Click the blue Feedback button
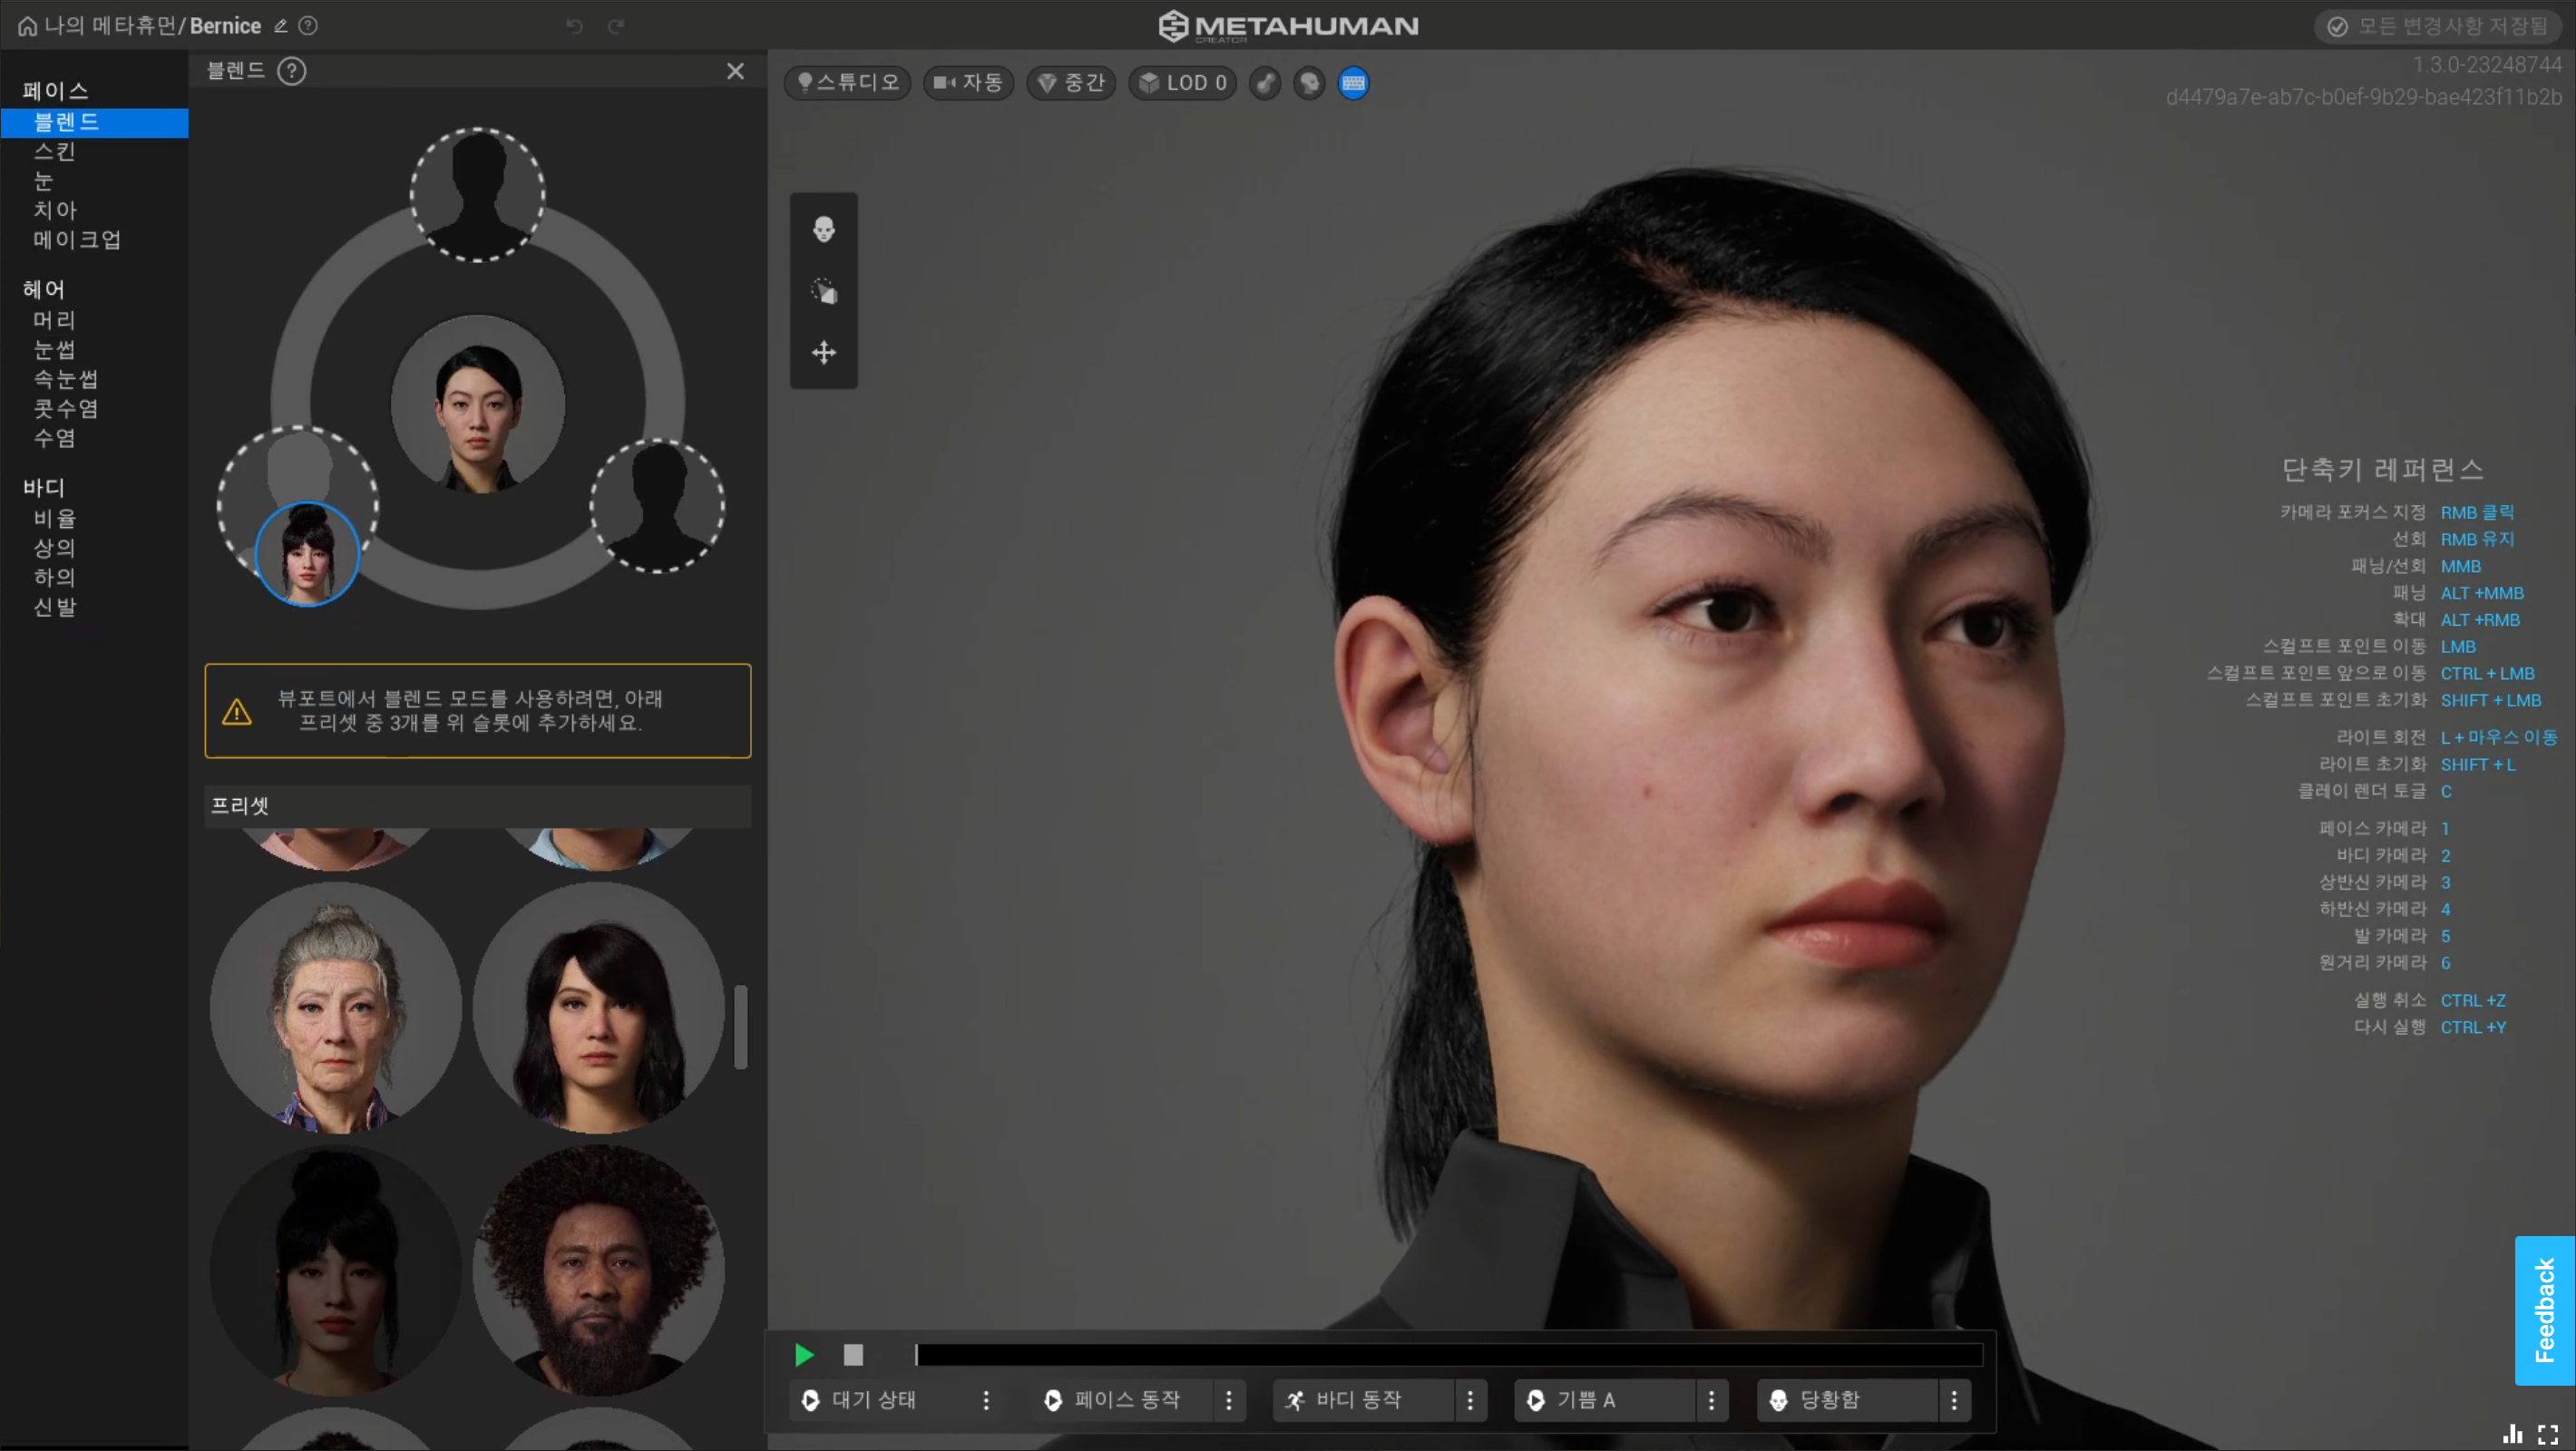Viewport: 2576px width, 1451px height. (2544, 1310)
